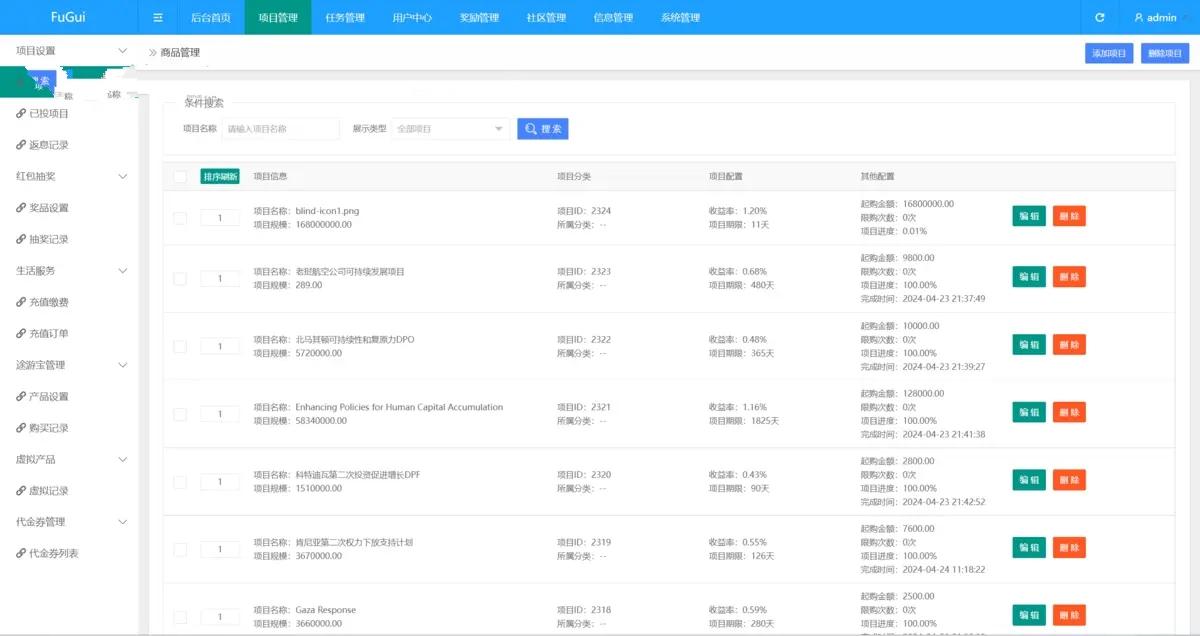The height and width of the screenshot is (636, 1200).
Task: Click the FuGui logo text
Action: click(67, 18)
